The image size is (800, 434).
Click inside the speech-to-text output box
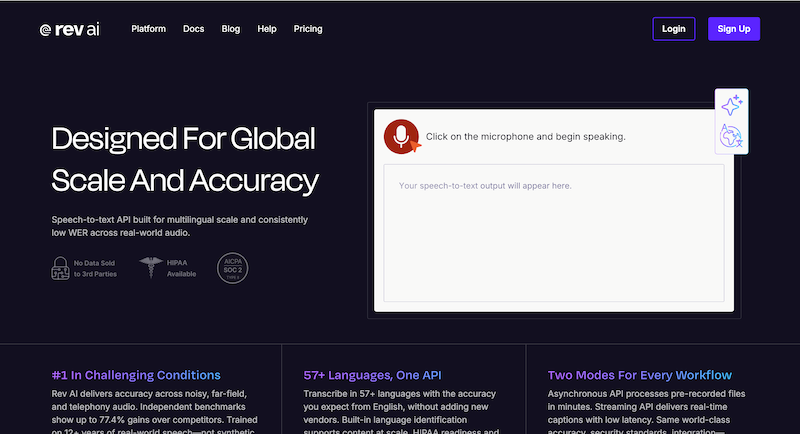click(553, 232)
